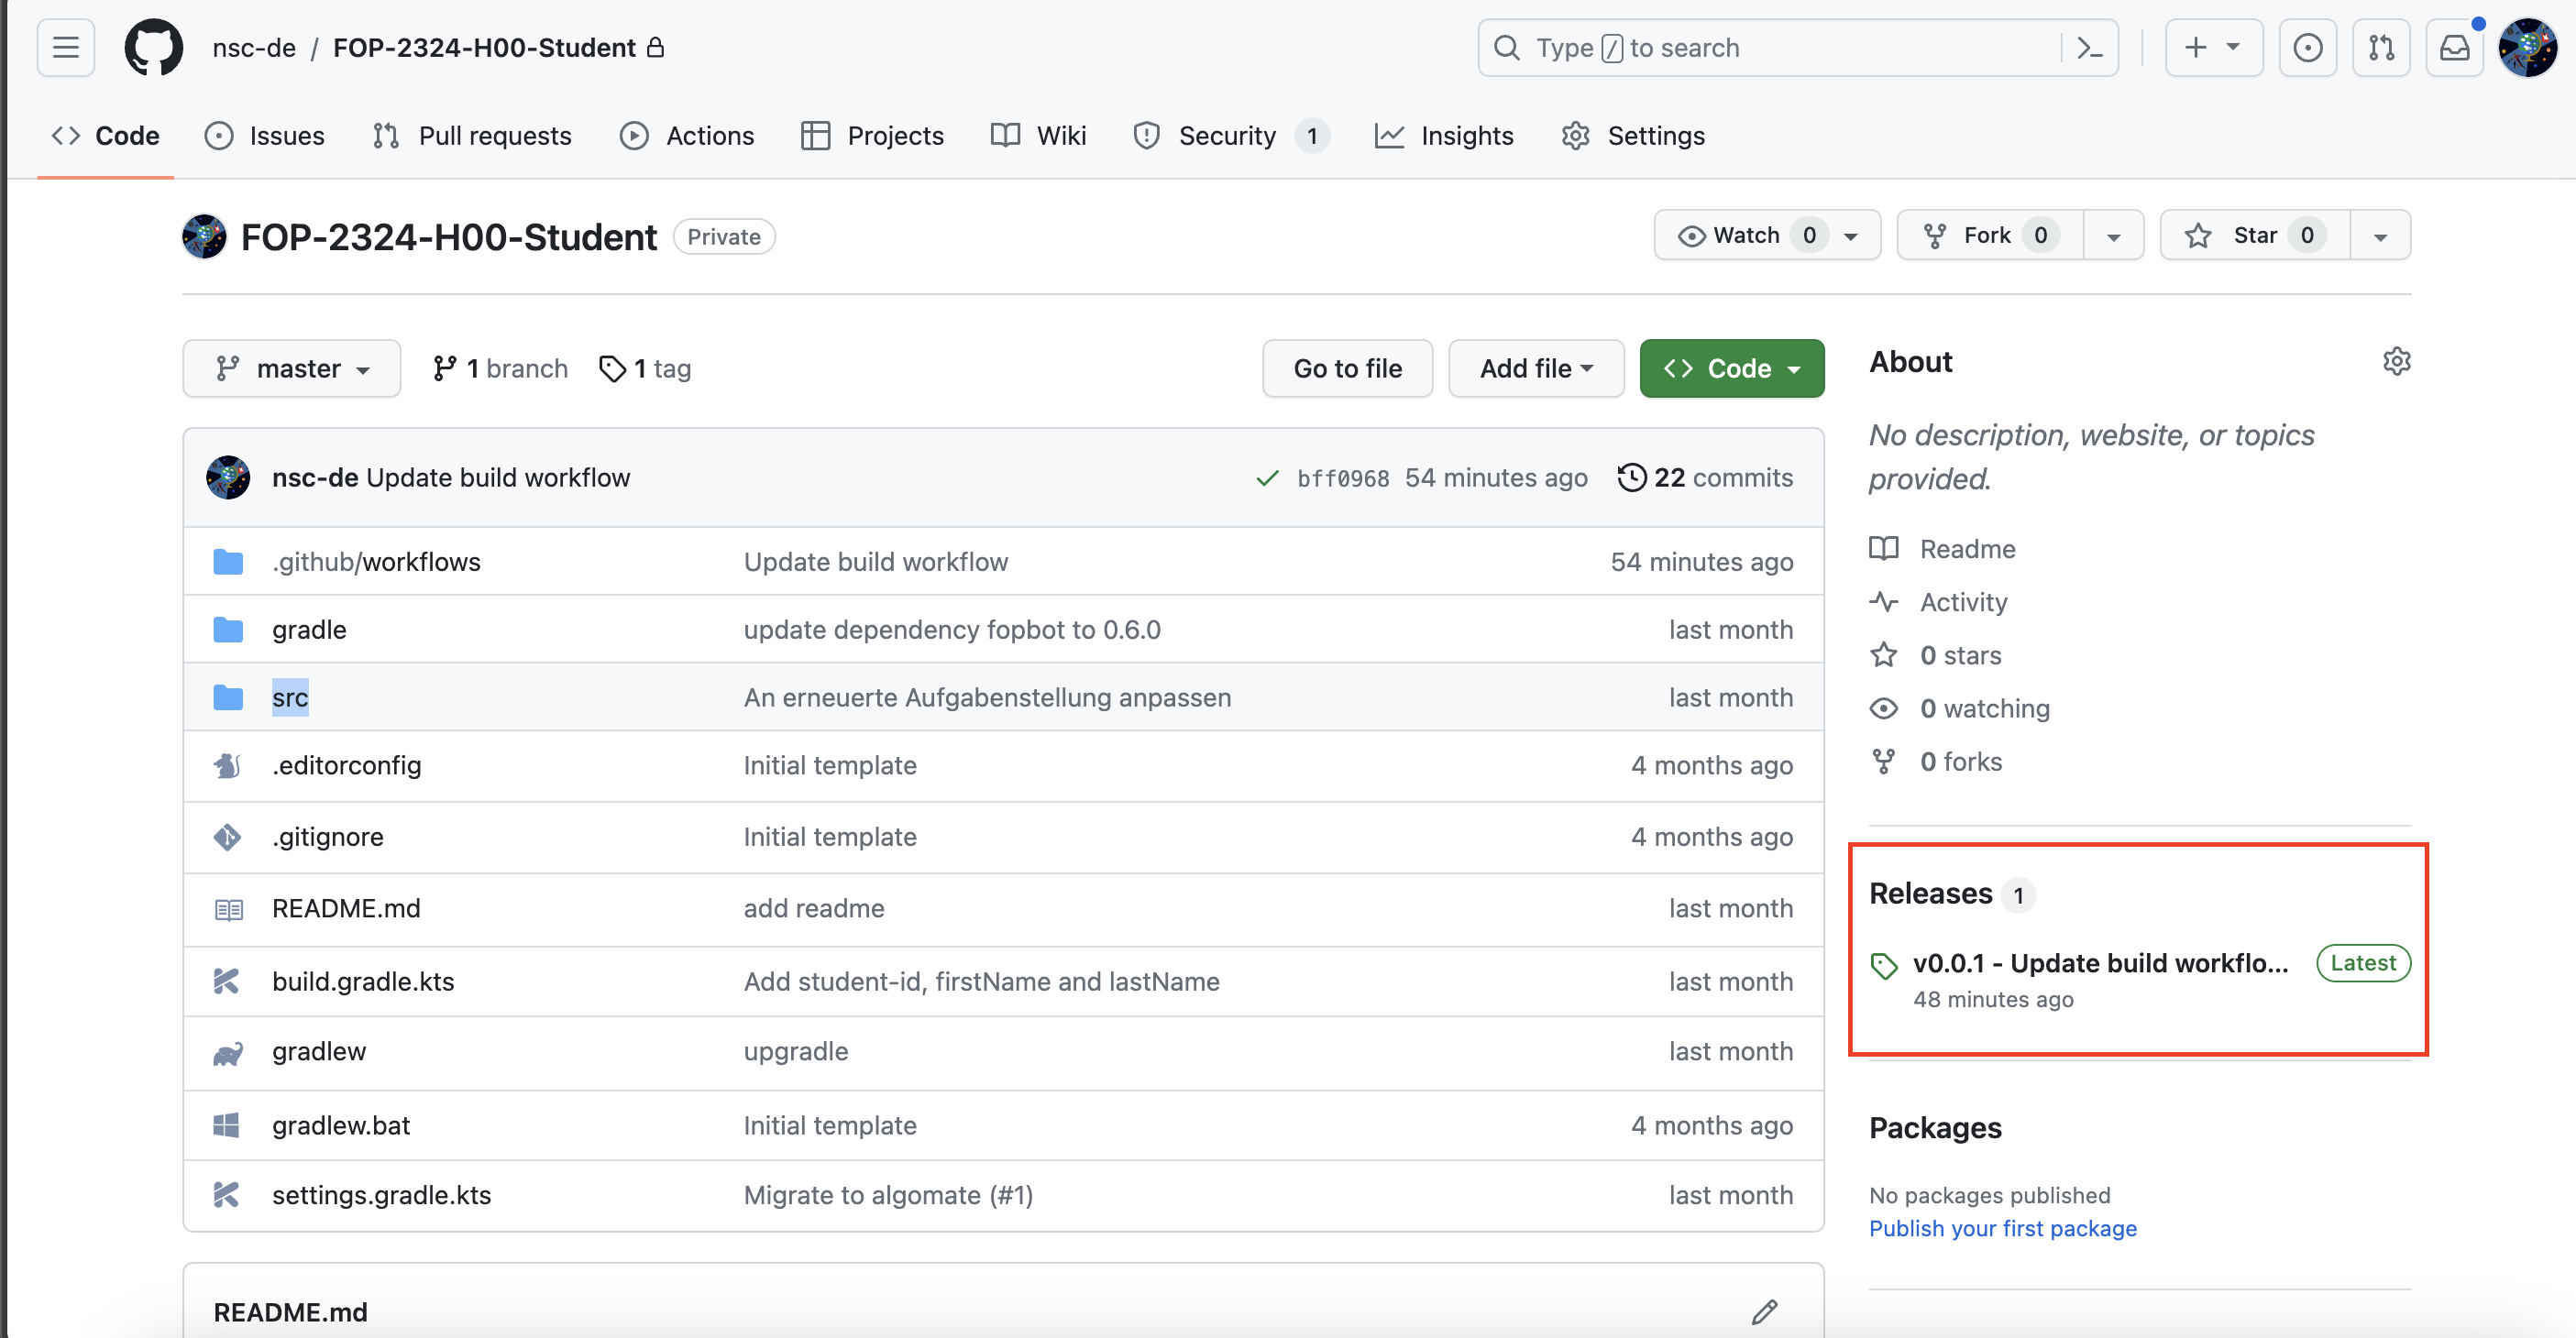Open the hamburger navigation menu
Image resolution: width=2576 pixels, height=1338 pixels.
click(66, 47)
